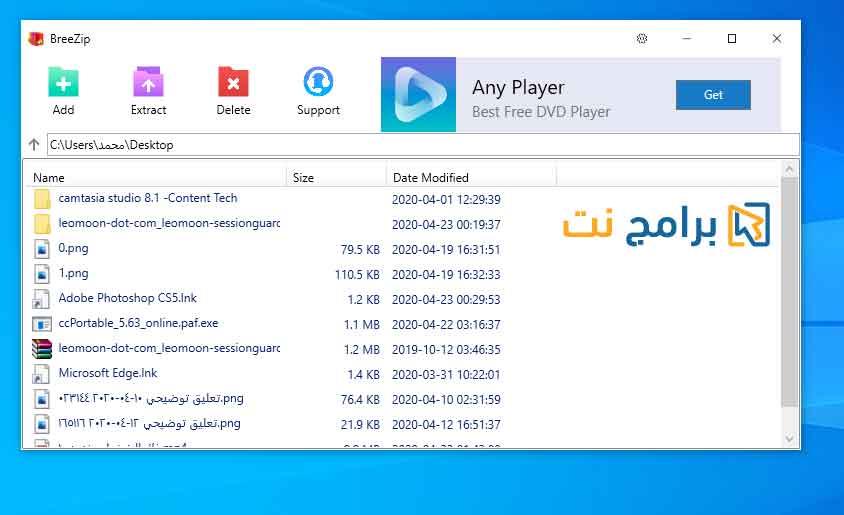The width and height of the screenshot is (844, 515).
Task: Open the settings gear in title bar
Action: coord(642,38)
